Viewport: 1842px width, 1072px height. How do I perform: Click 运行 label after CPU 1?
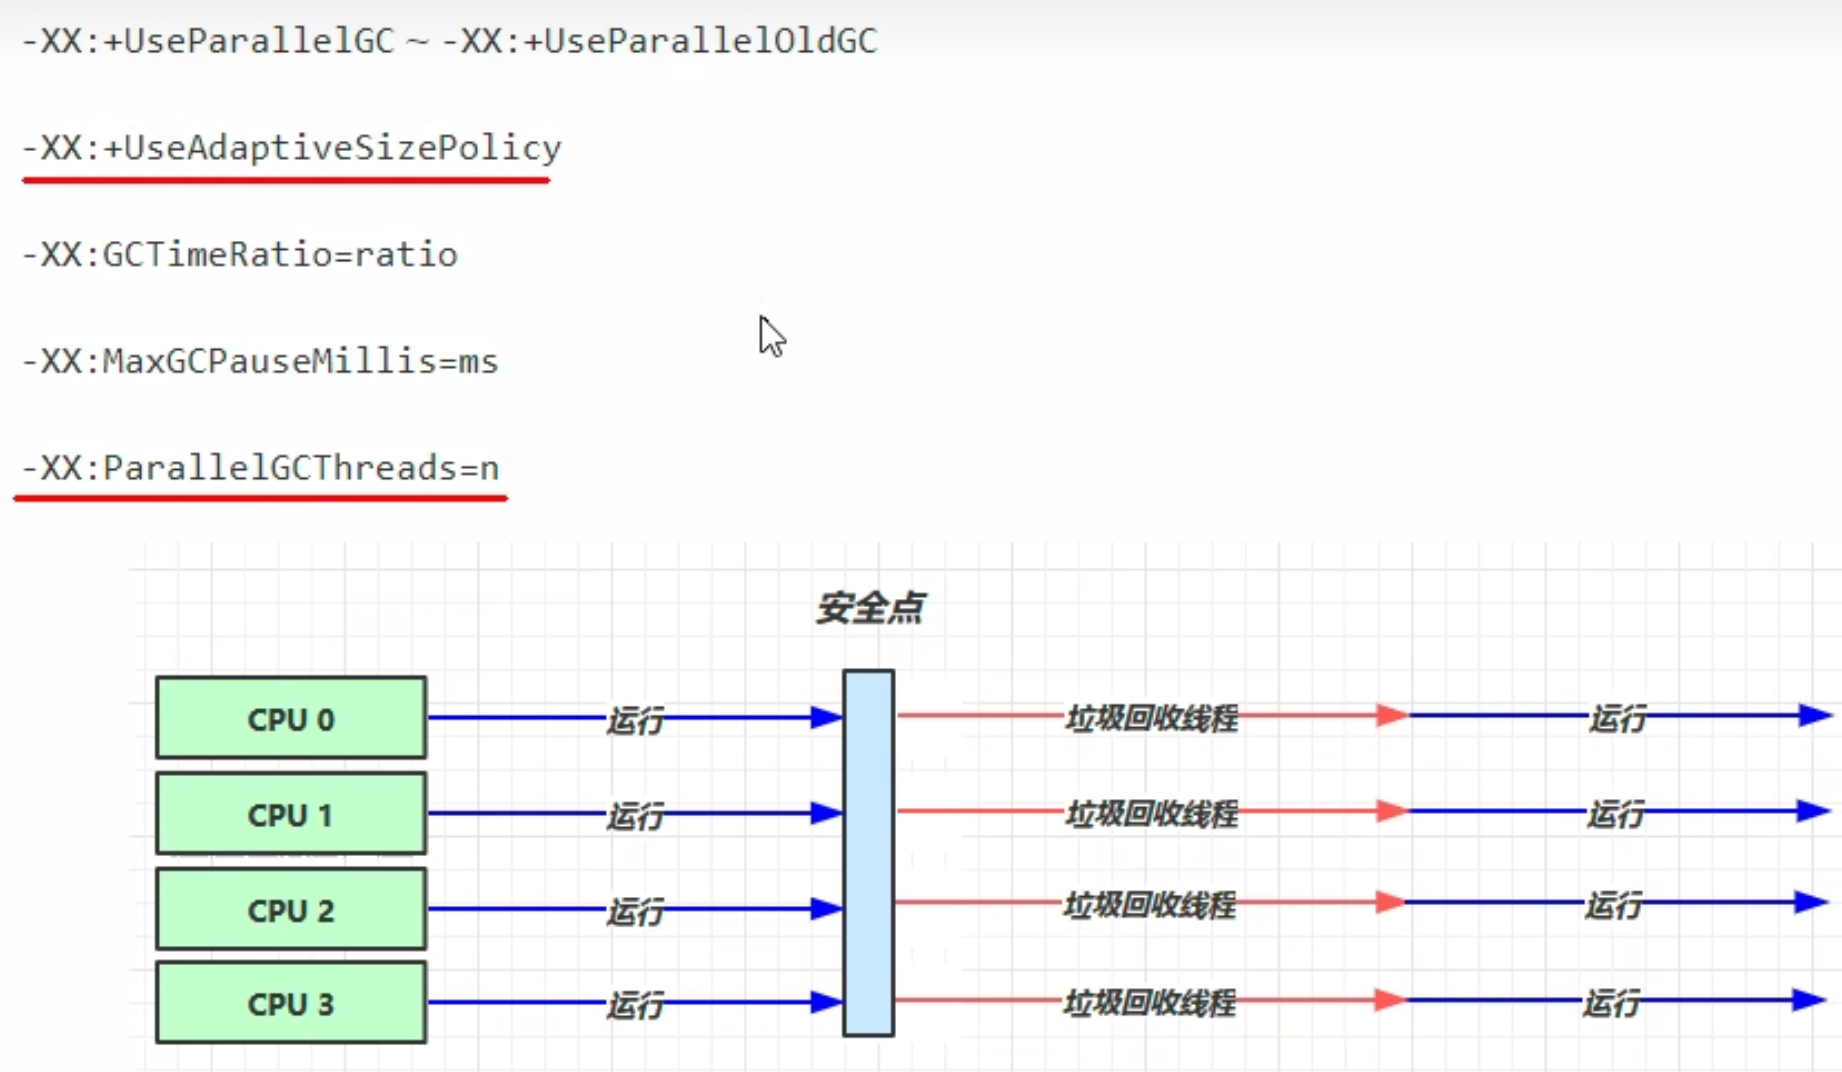(635, 816)
